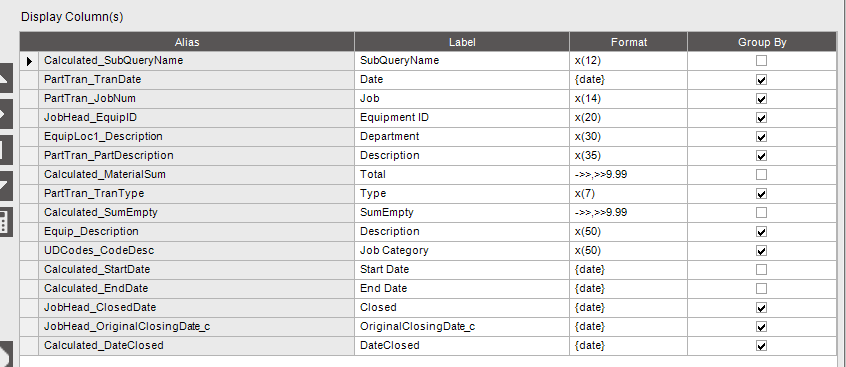Image resolution: width=846 pixels, height=367 pixels.
Task: Click the row header next to PartTran_TranDate
Action: [x=29, y=80]
